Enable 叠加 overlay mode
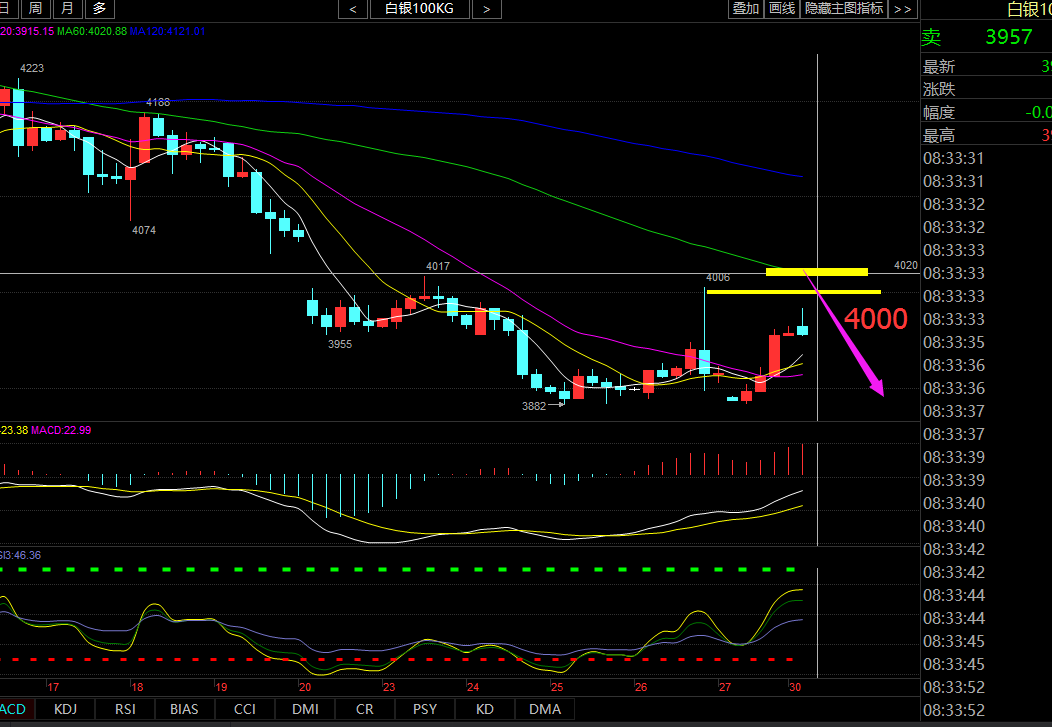 click(745, 9)
